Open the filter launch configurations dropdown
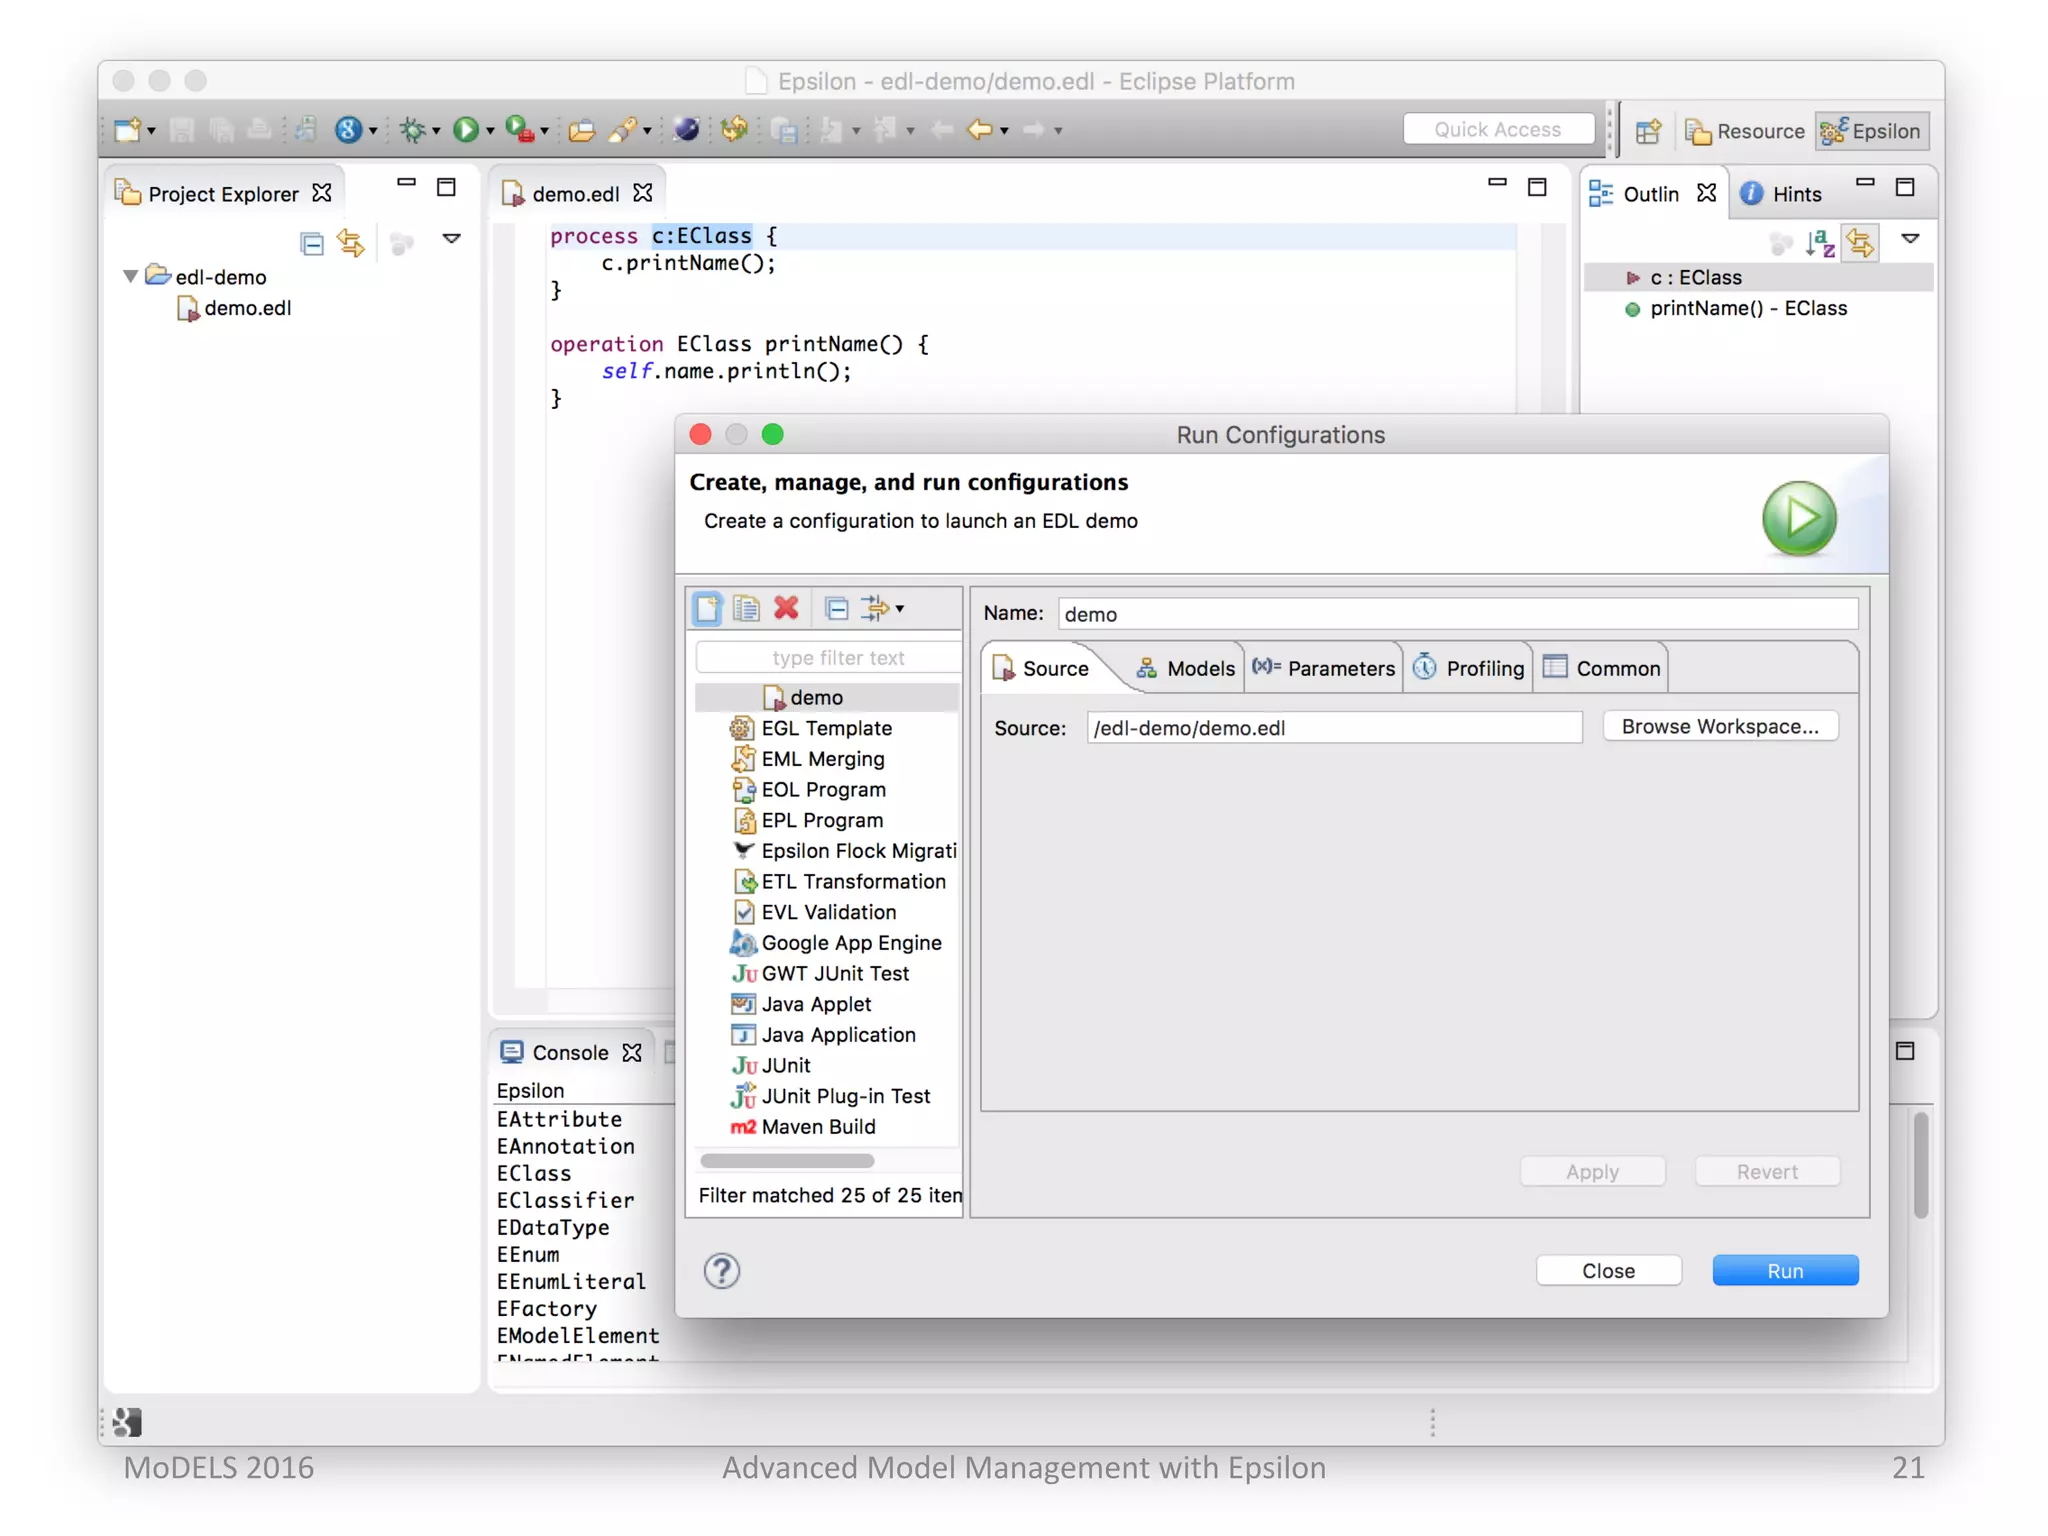This screenshot has width=2048, height=1536. pyautogui.click(x=899, y=608)
